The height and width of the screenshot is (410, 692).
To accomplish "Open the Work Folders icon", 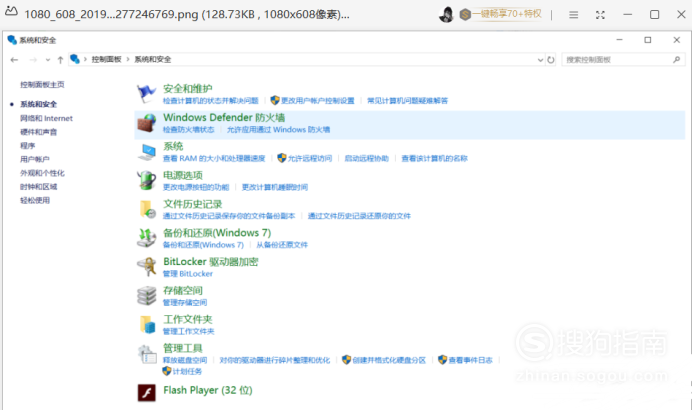I will 147,325.
